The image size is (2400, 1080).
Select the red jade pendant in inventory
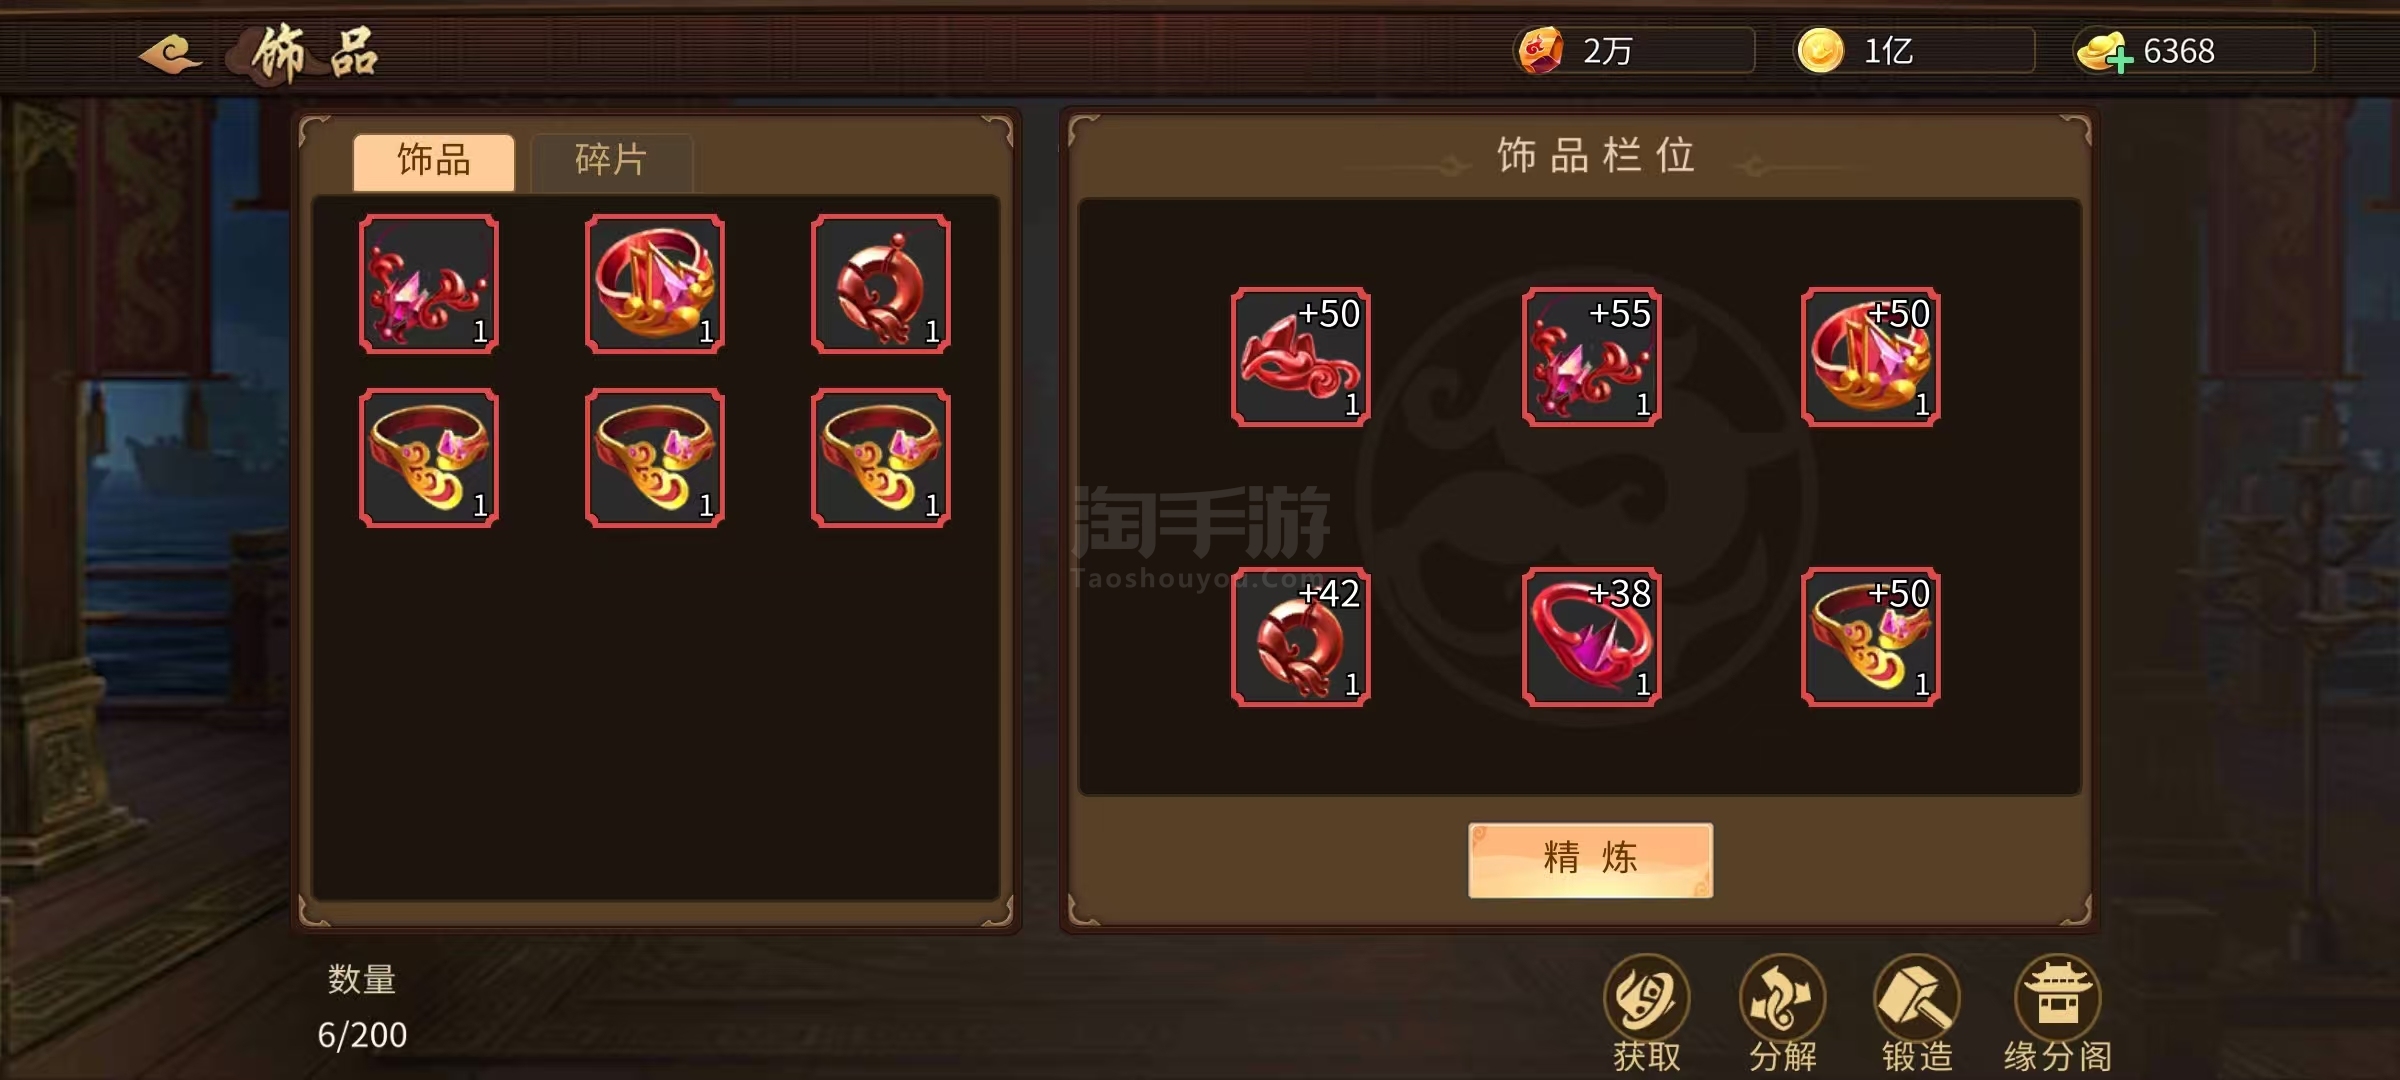[881, 284]
